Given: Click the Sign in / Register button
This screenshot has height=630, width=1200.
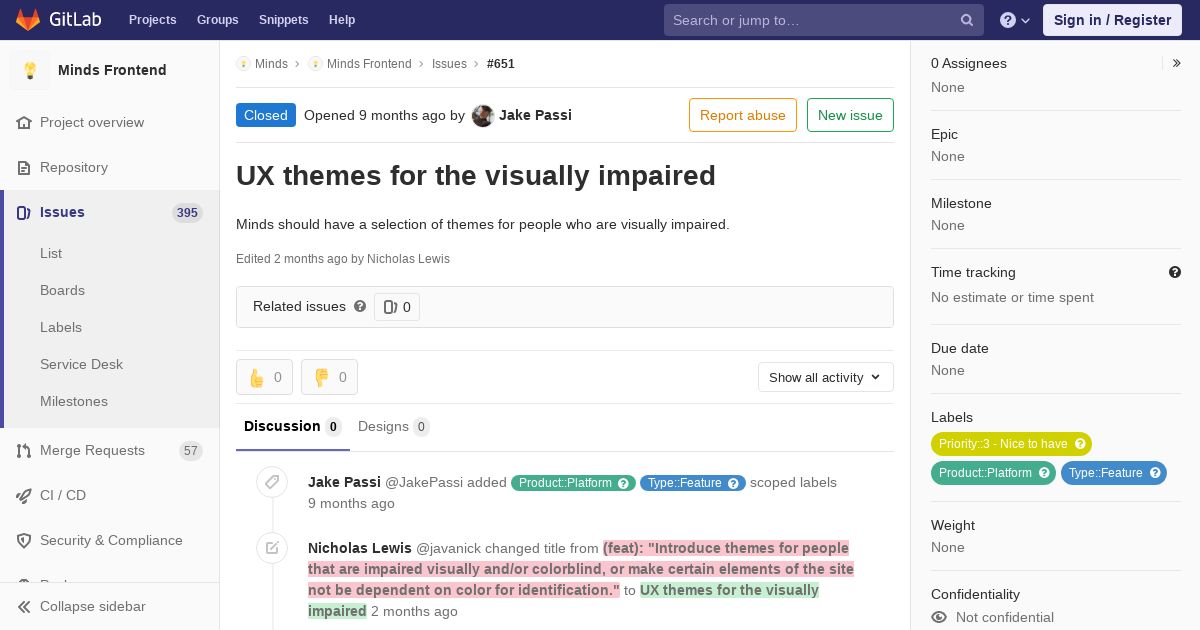Looking at the screenshot, I should tap(1112, 20).
